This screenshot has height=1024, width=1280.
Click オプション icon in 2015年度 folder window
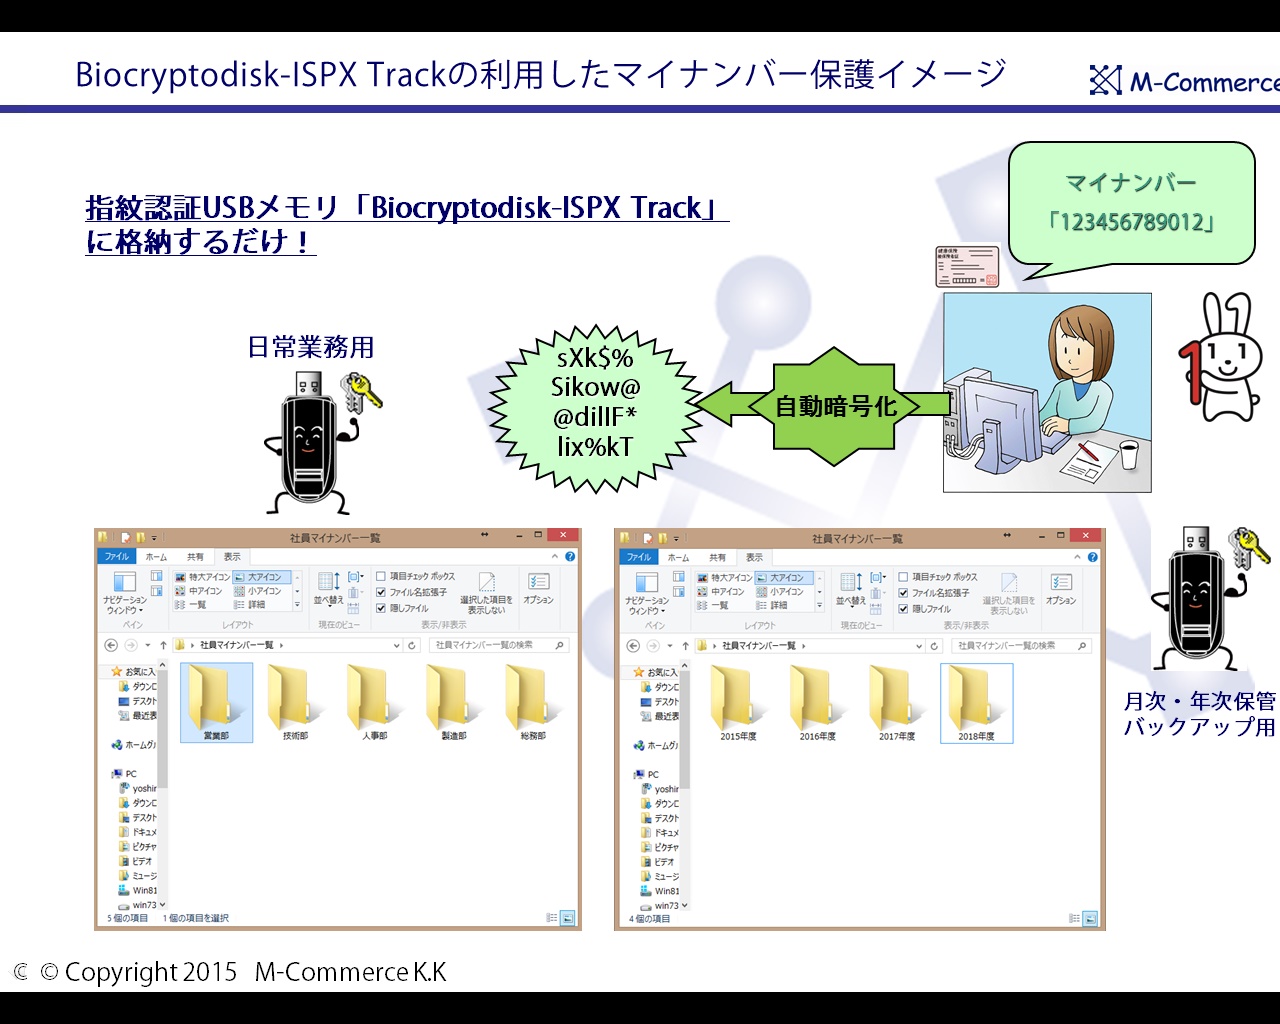pos(1061,589)
